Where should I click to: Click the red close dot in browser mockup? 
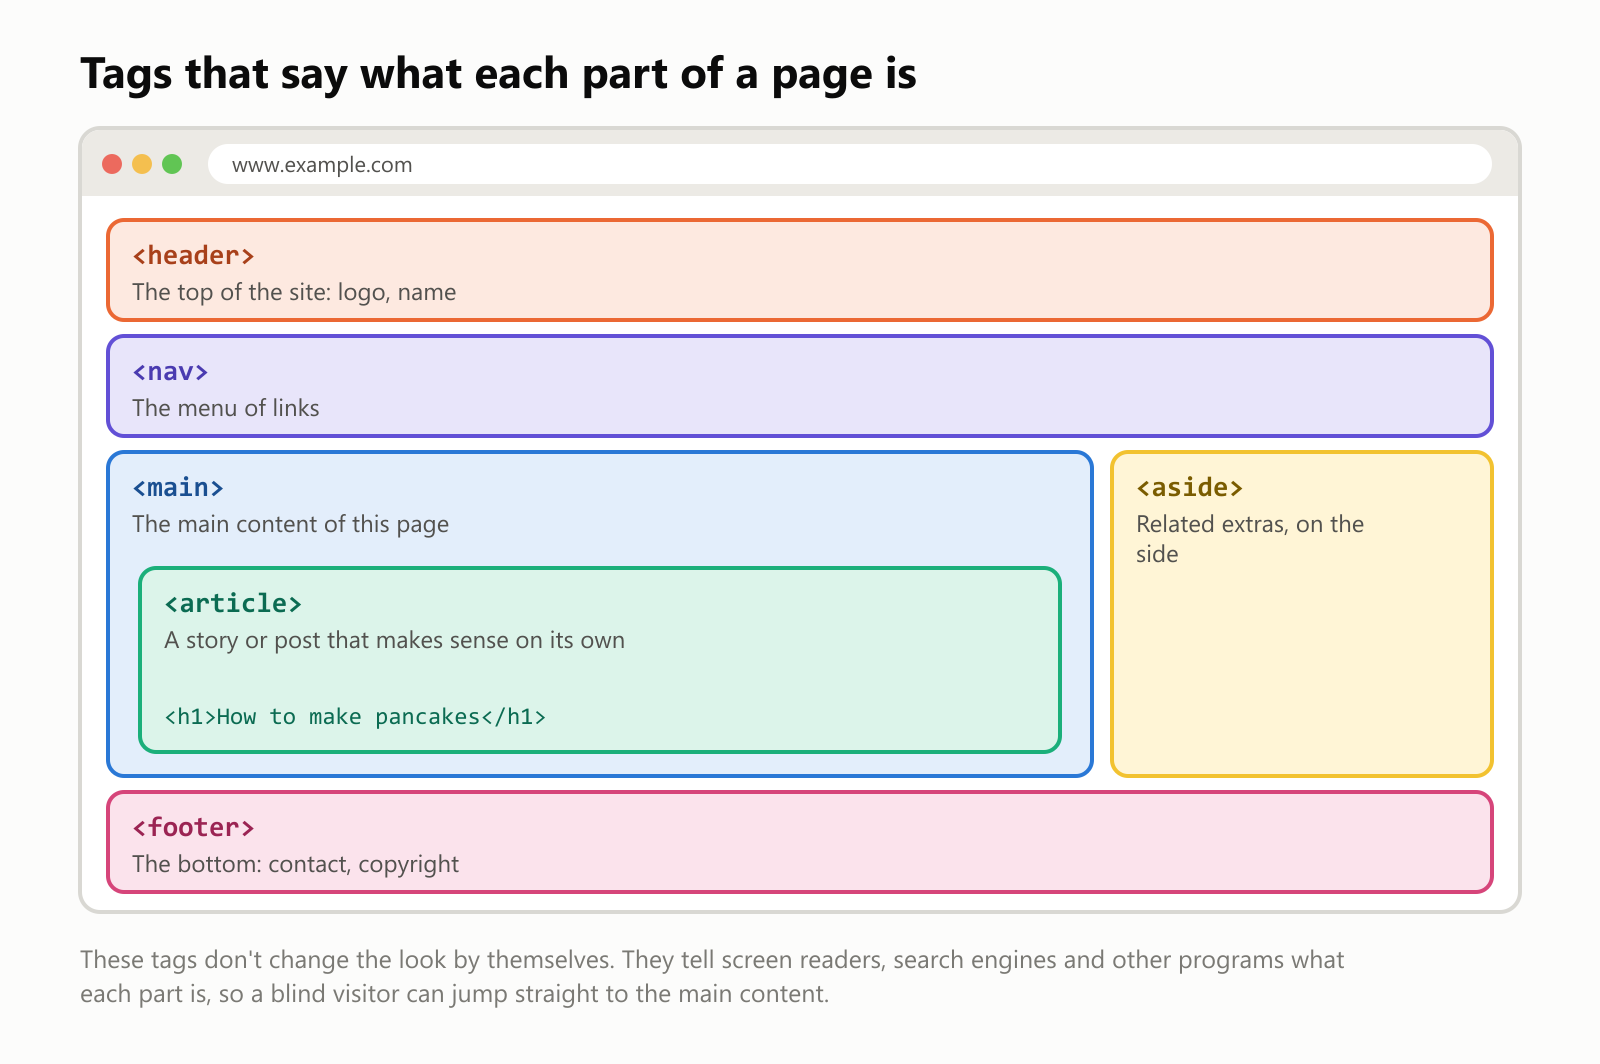[112, 164]
